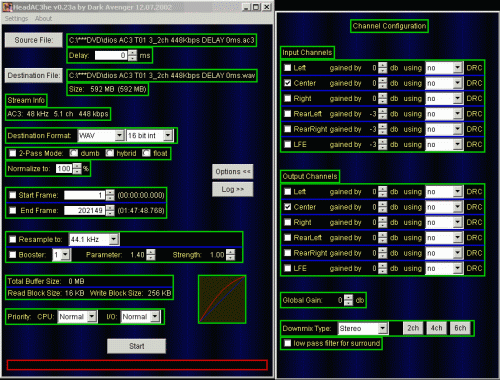Enable the 2-Pass Mode checkbox

13,153
